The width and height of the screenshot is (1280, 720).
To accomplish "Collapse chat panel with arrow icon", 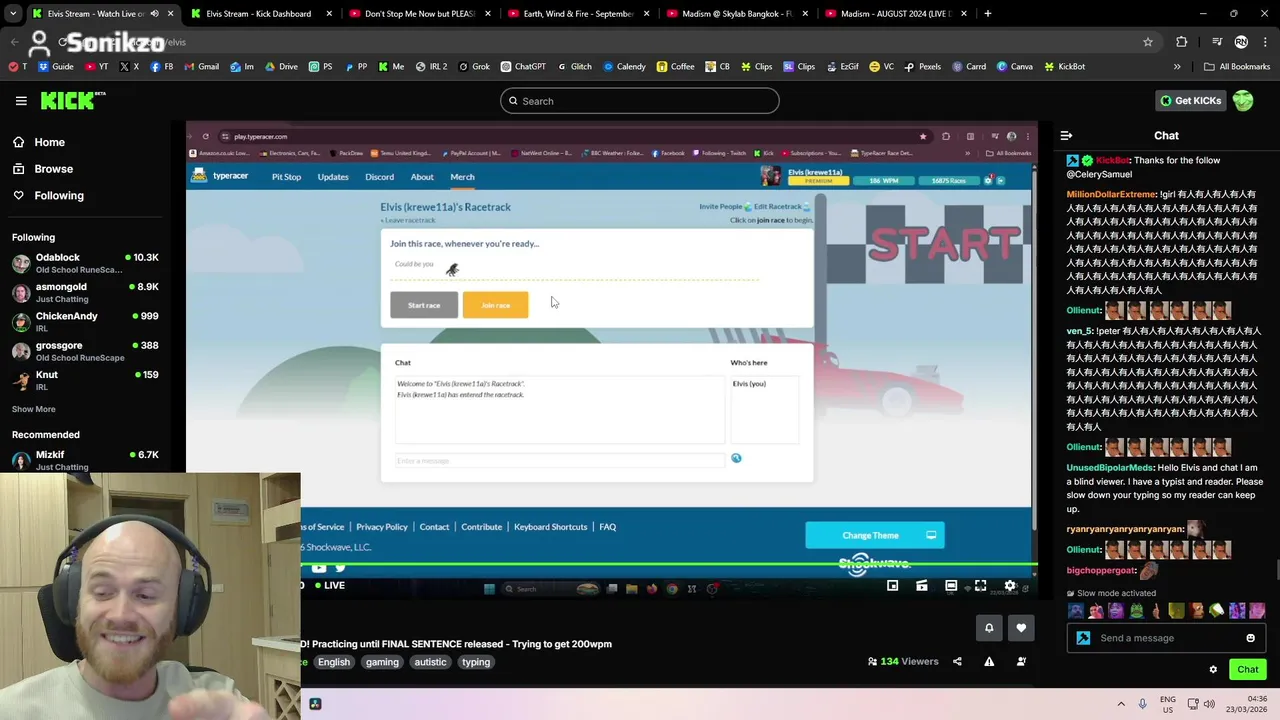I will tap(1066, 135).
